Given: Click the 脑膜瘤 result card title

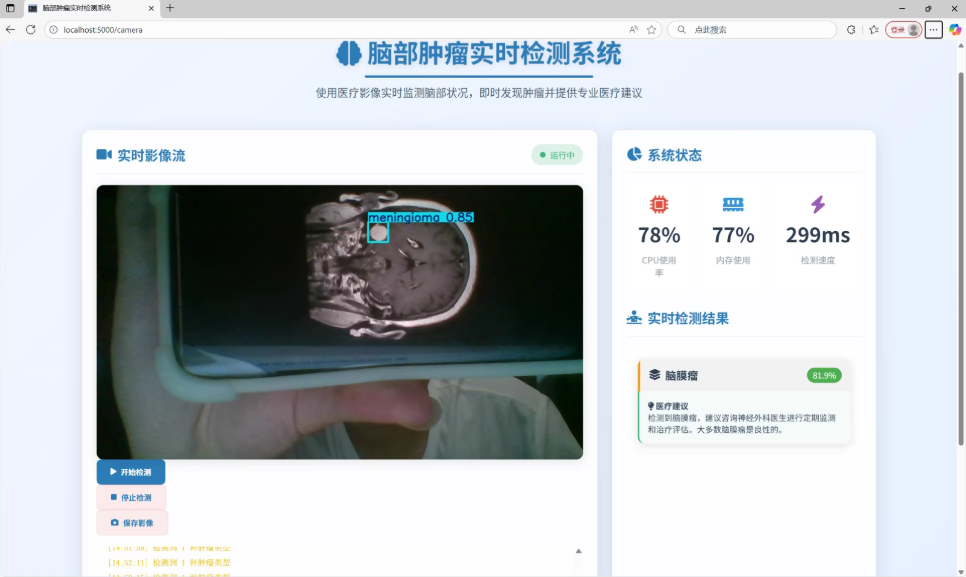Looking at the screenshot, I should tap(681, 376).
